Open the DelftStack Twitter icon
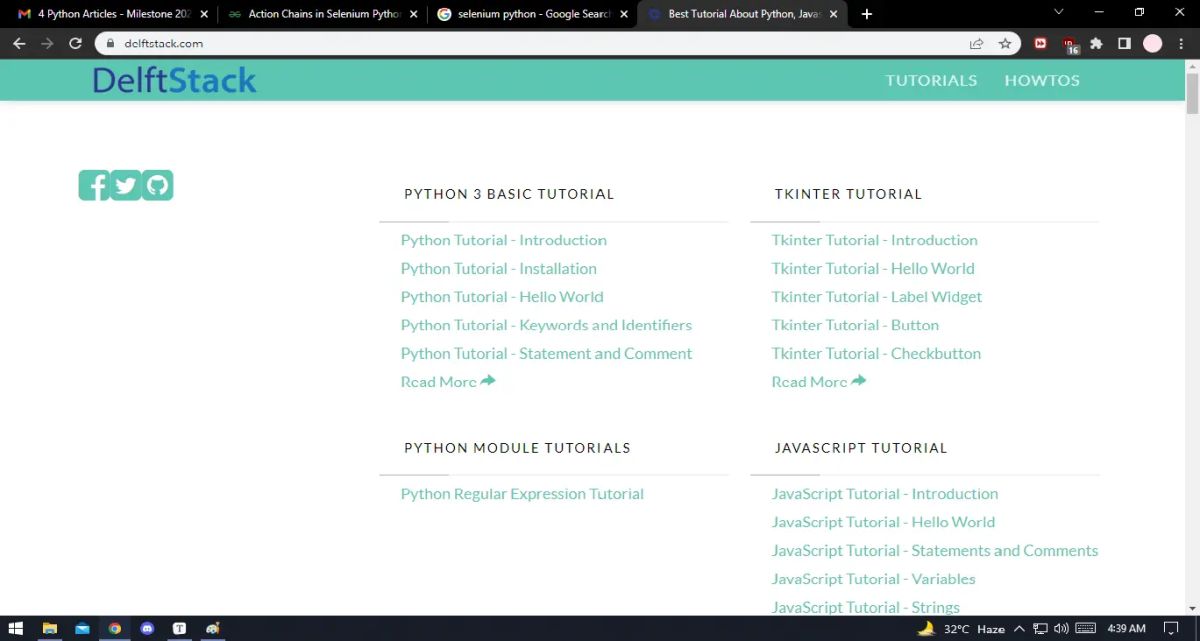The image size is (1200, 641). 126,185
